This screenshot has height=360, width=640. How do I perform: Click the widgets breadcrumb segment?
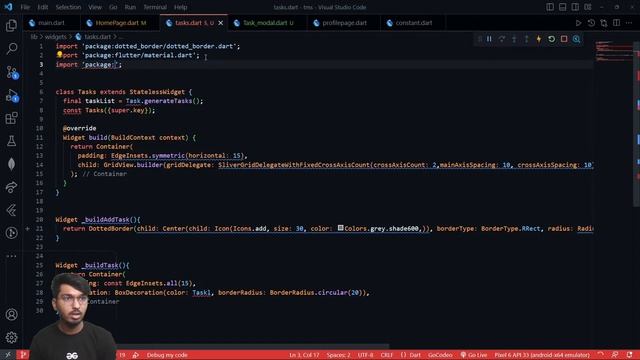pos(56,37)
